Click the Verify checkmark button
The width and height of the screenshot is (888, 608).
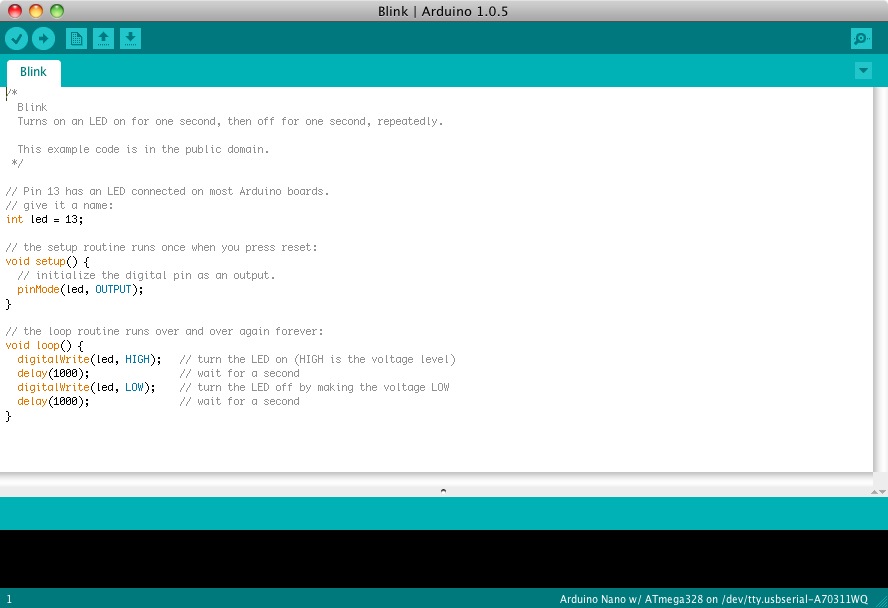(16, 38)
